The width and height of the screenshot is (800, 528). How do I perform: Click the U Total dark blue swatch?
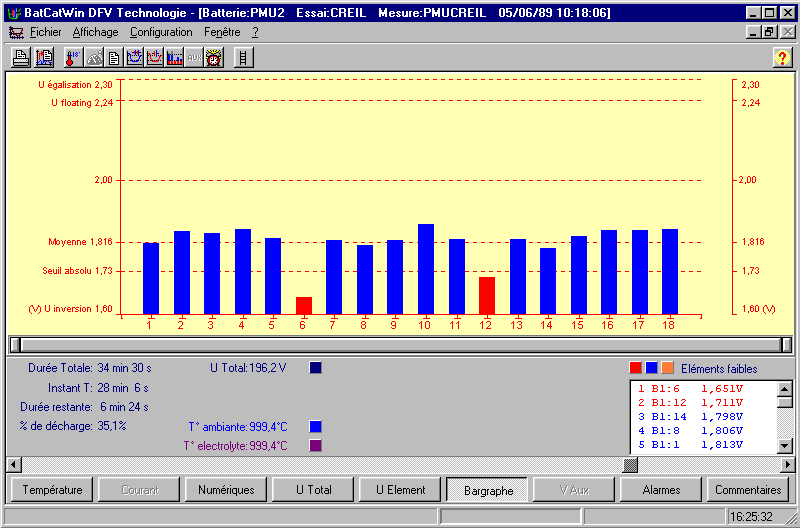pos(315,368)
